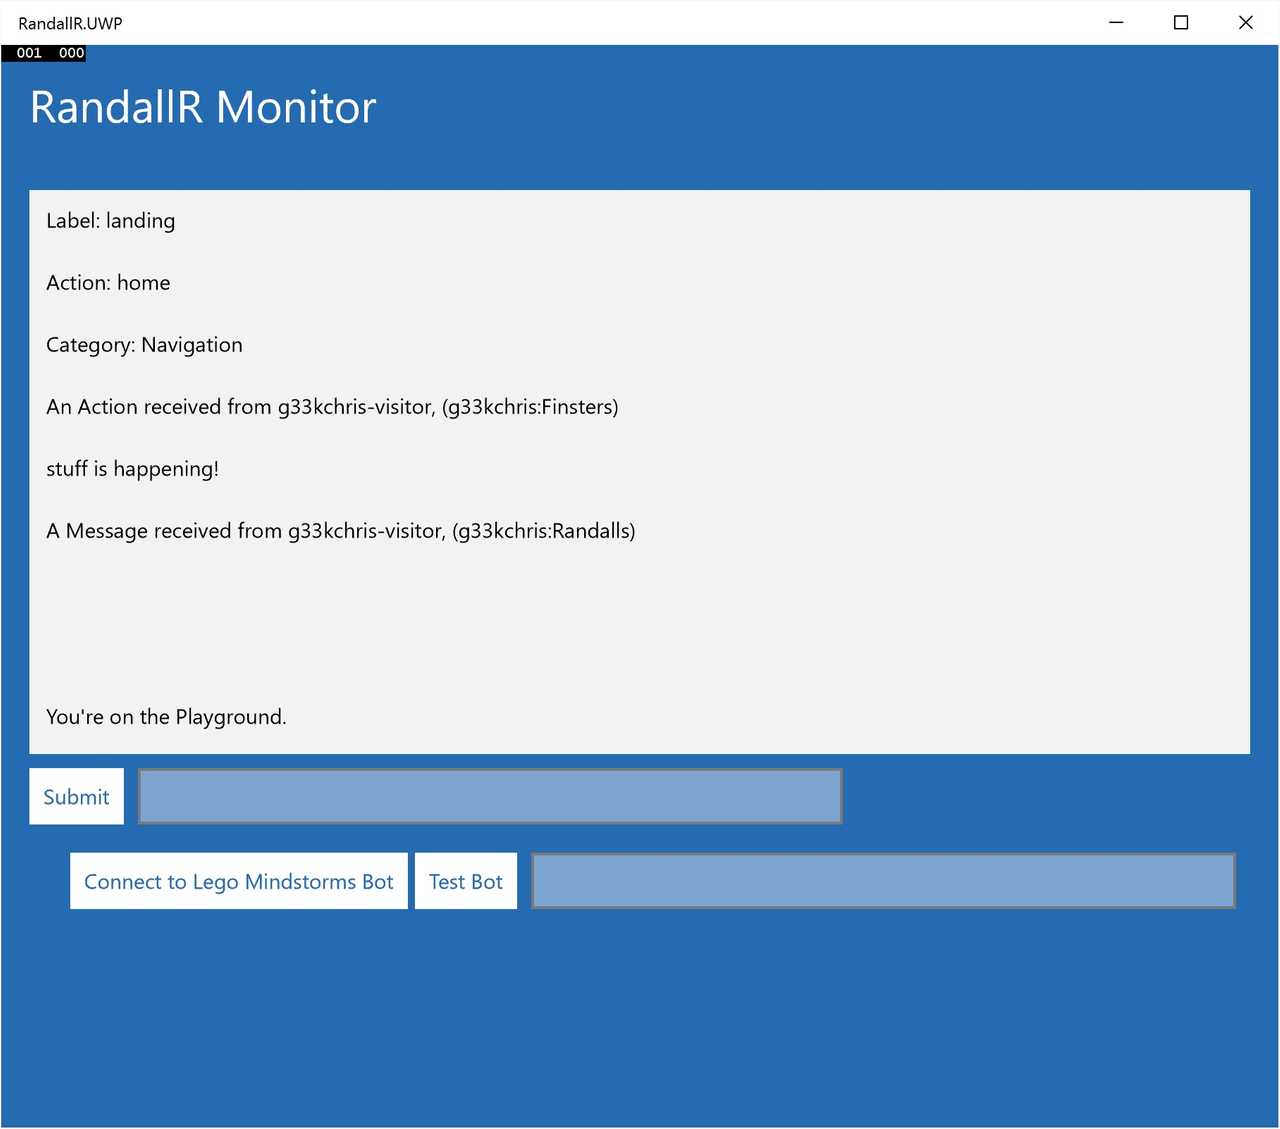
Task: Click the g33kchris:Randalls message entry
Action: click(340, 530)
